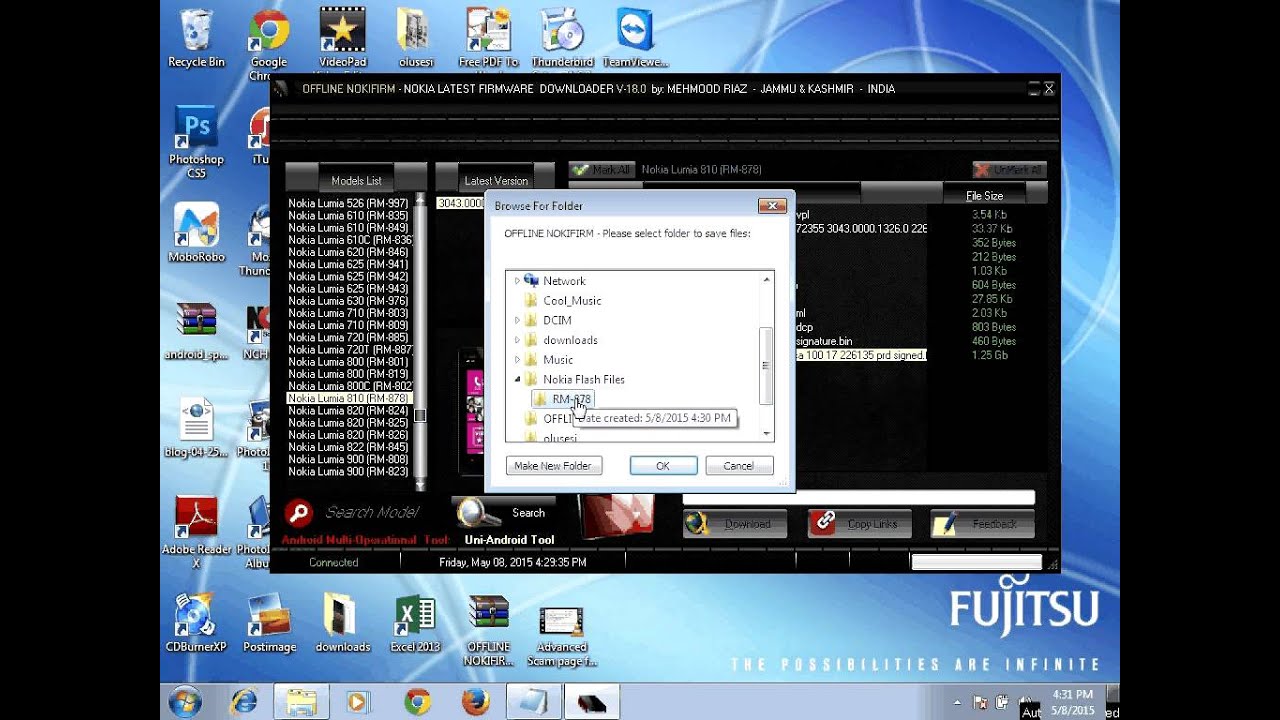Select Nokia Lumia 810 (RM-878) model
1280x720 pixels.
[x=348, y=398]
